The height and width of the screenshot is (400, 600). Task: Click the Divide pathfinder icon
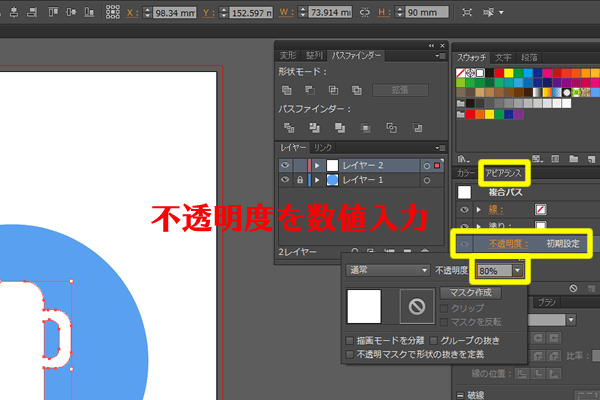289,128
